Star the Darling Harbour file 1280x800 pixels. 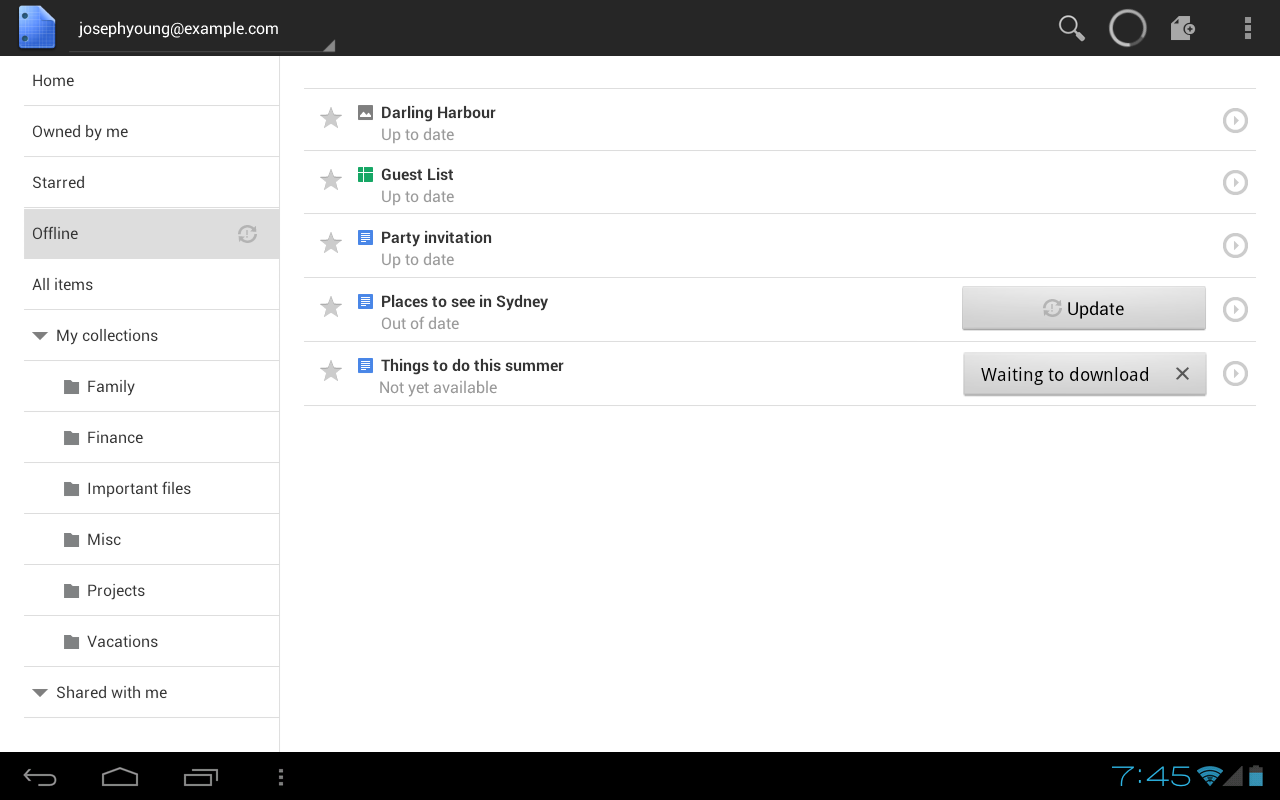(331, 117)
